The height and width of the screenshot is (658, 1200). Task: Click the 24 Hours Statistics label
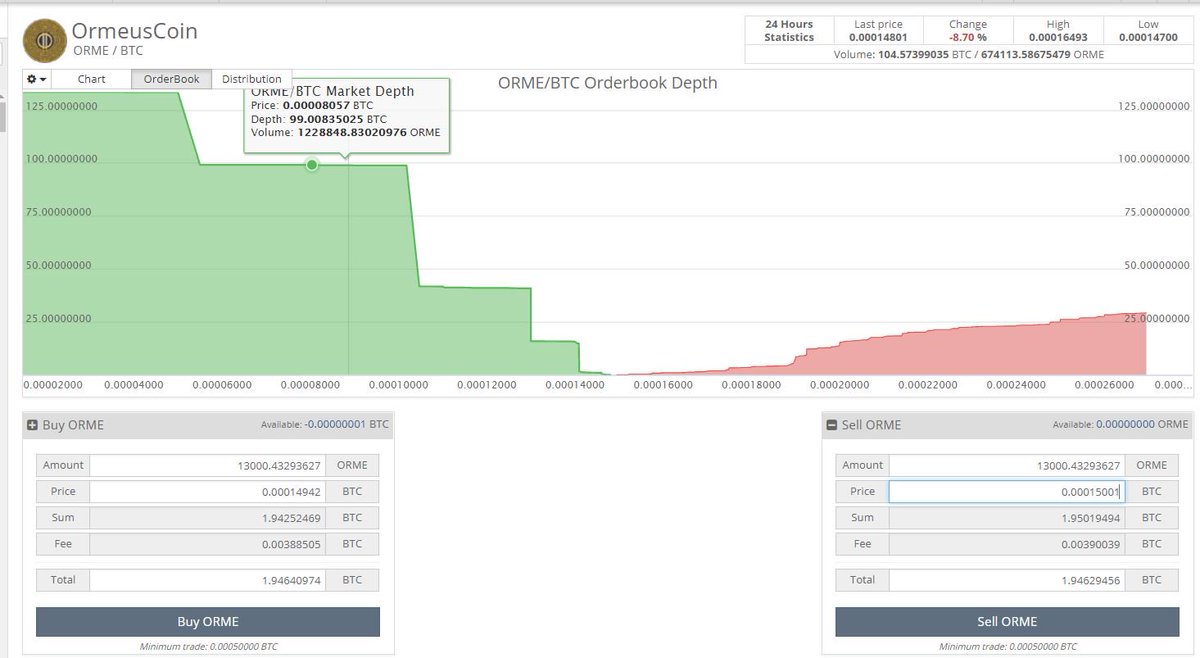pyautogui.click(x=789, y=30)
